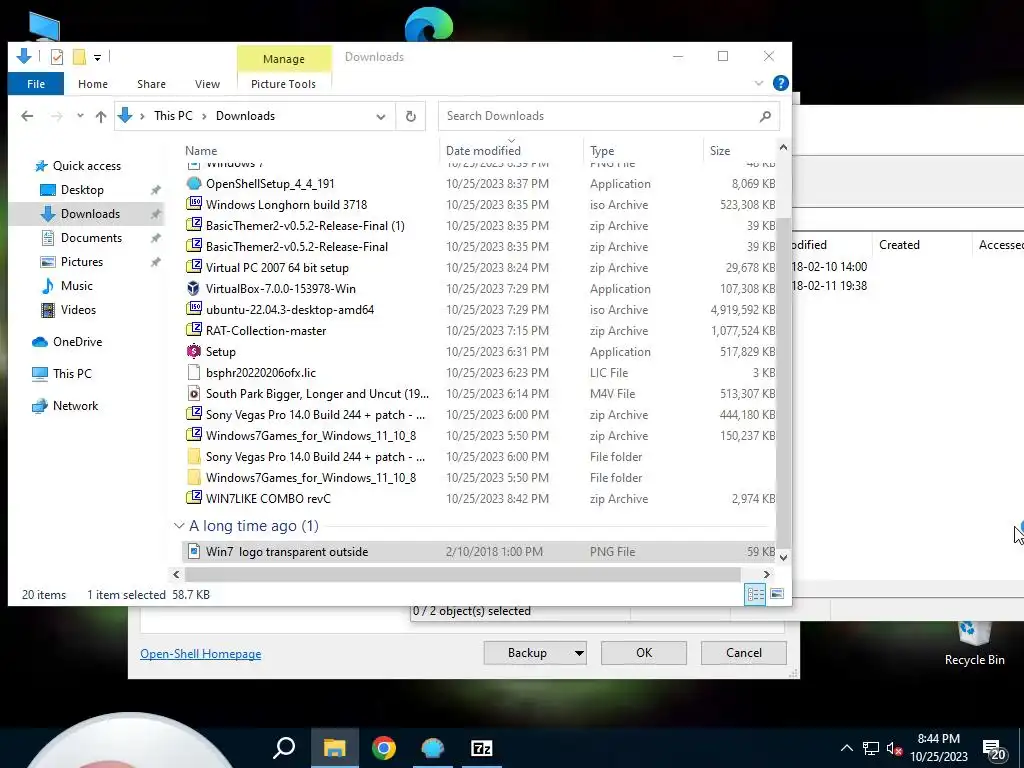Switch to Details view layout icon
The image size is (1024, 768).
tap(756, 594)
